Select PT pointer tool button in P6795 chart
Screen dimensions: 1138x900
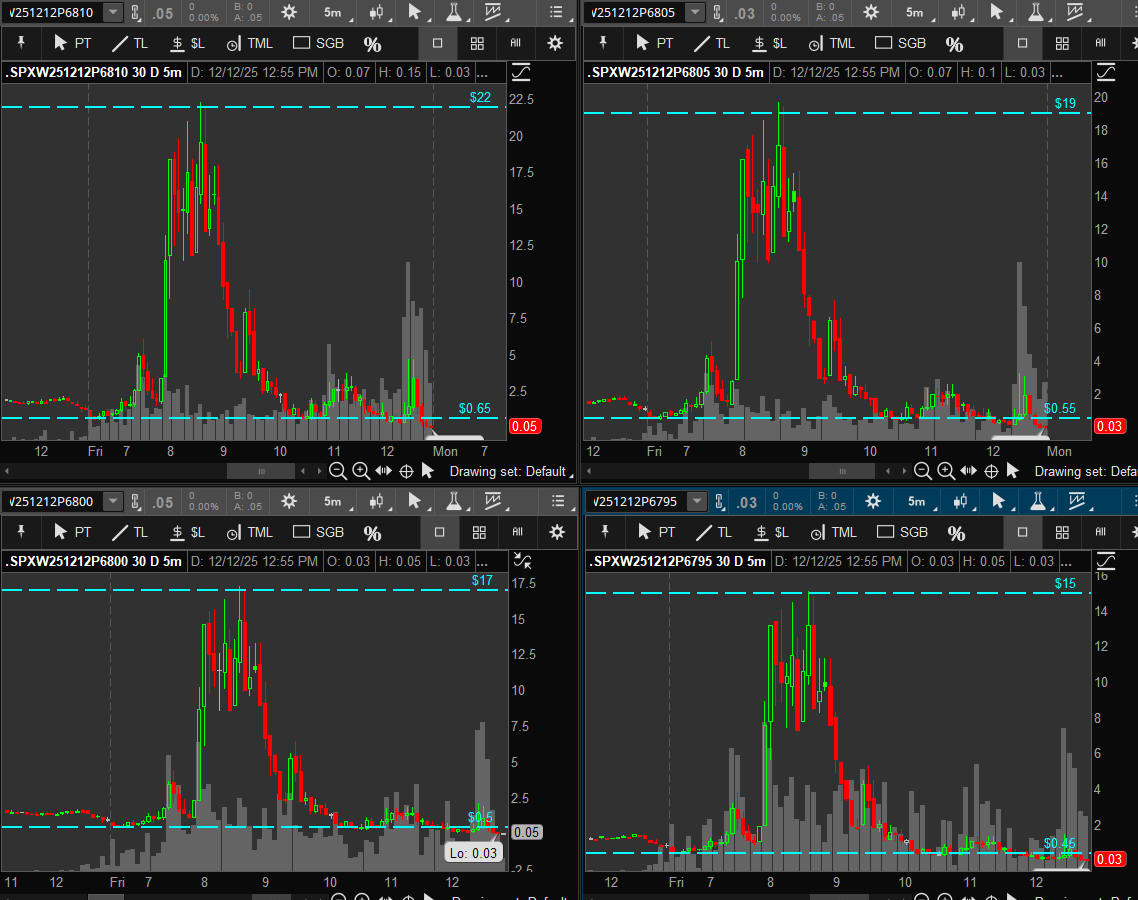658,532
